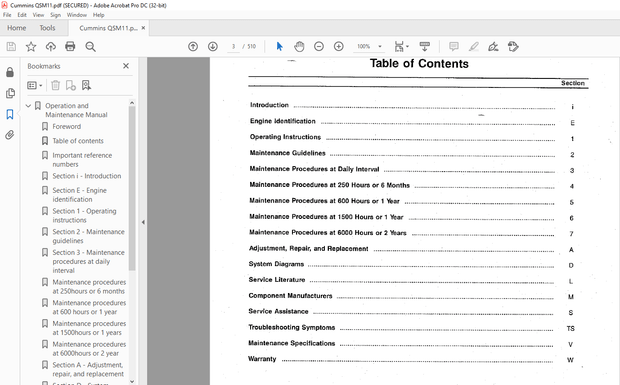620x385 pixels.
Task: Open the Help menu
Action: pyautogui.click(x=98, y=15)
